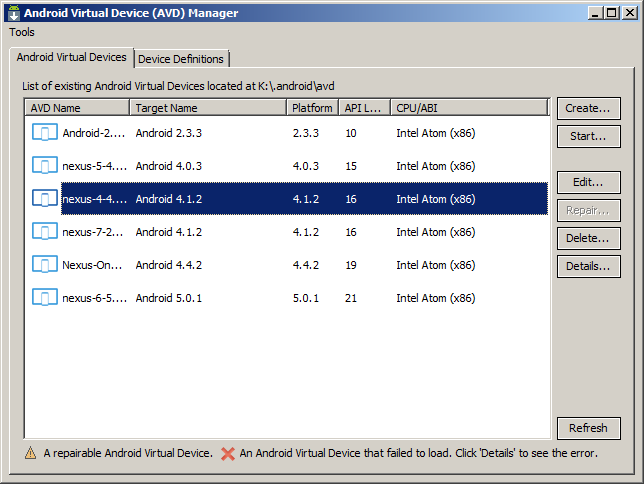
Task: Click target name Android 4.0.3
Action: (x=169, y=166)
